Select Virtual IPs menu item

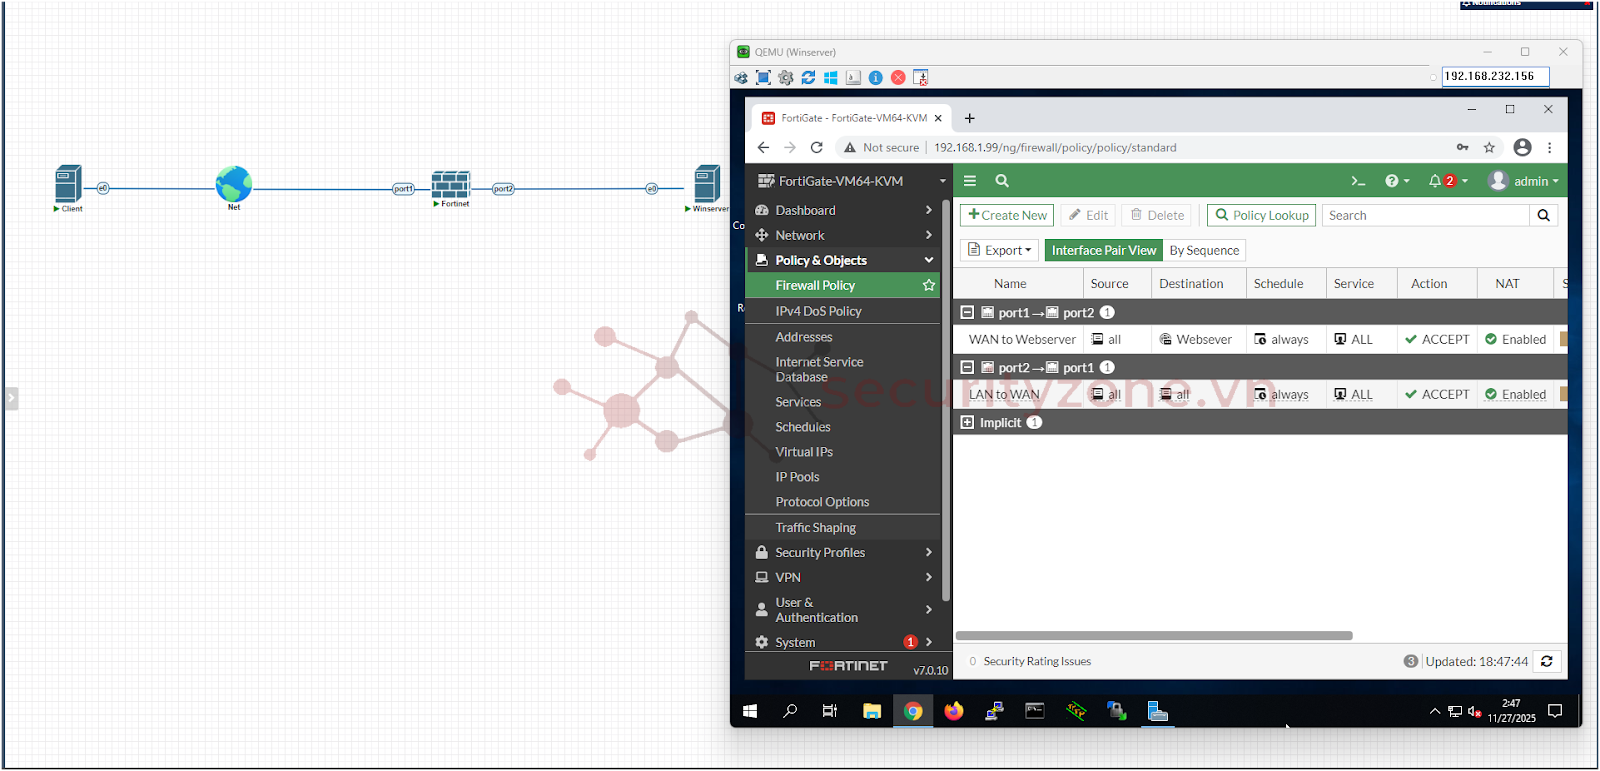point(804,452)
